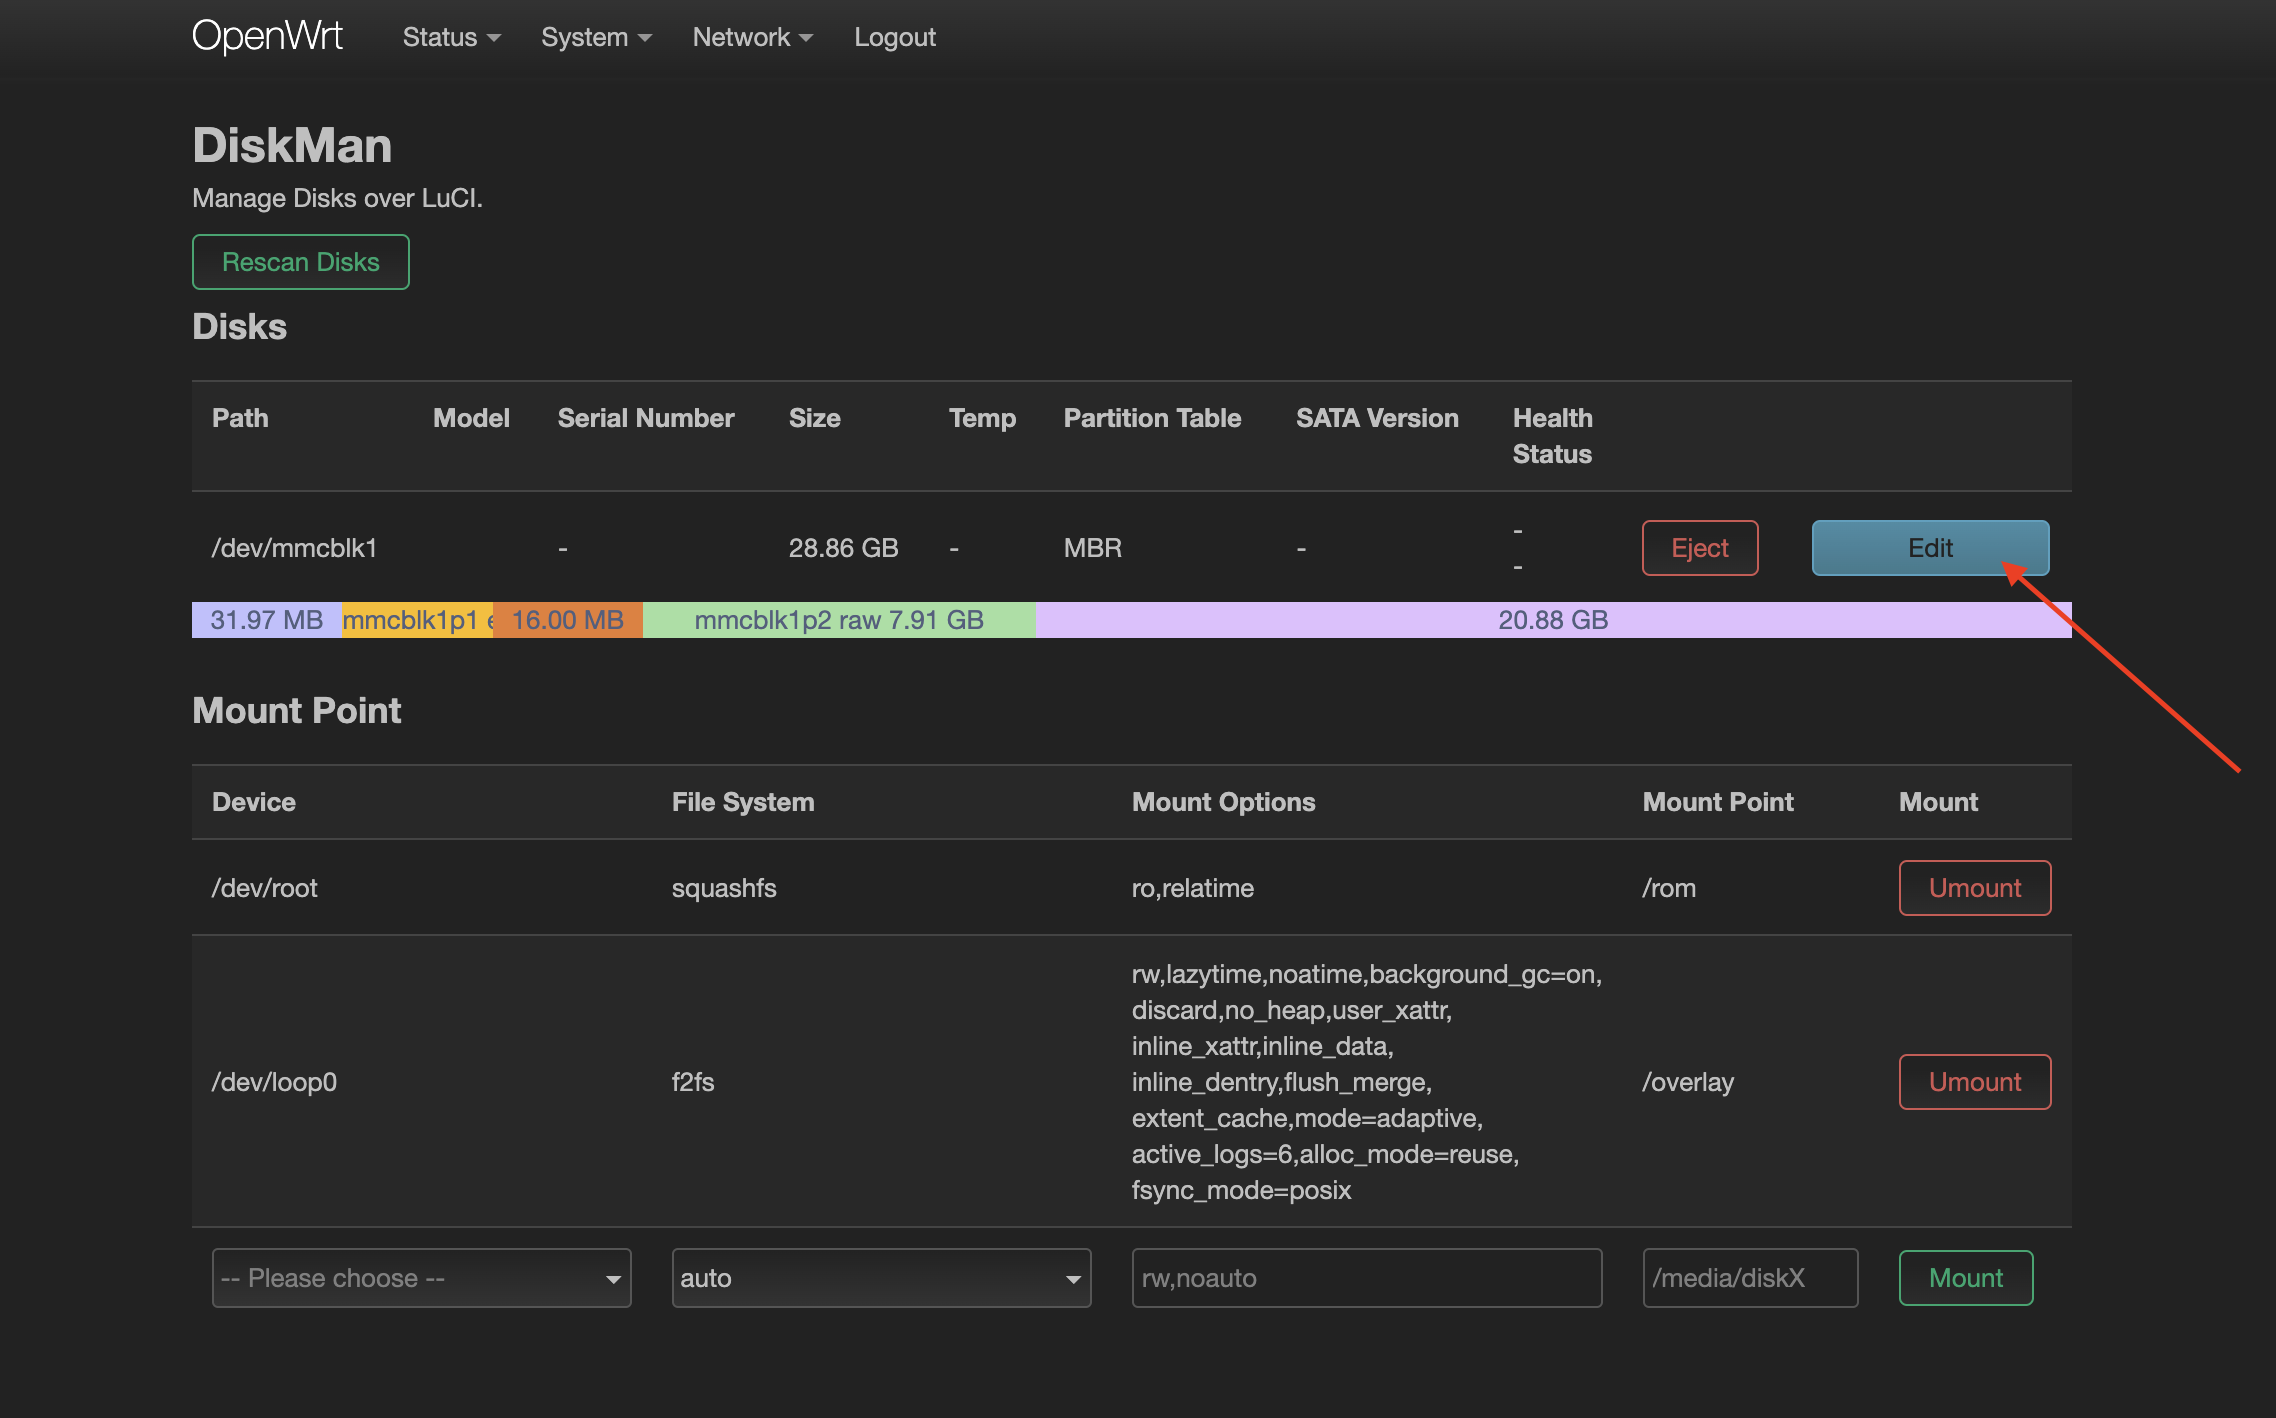Click the Logout menu item
The width and height of the screenshot is (2276, 1418).
[894, 37]
